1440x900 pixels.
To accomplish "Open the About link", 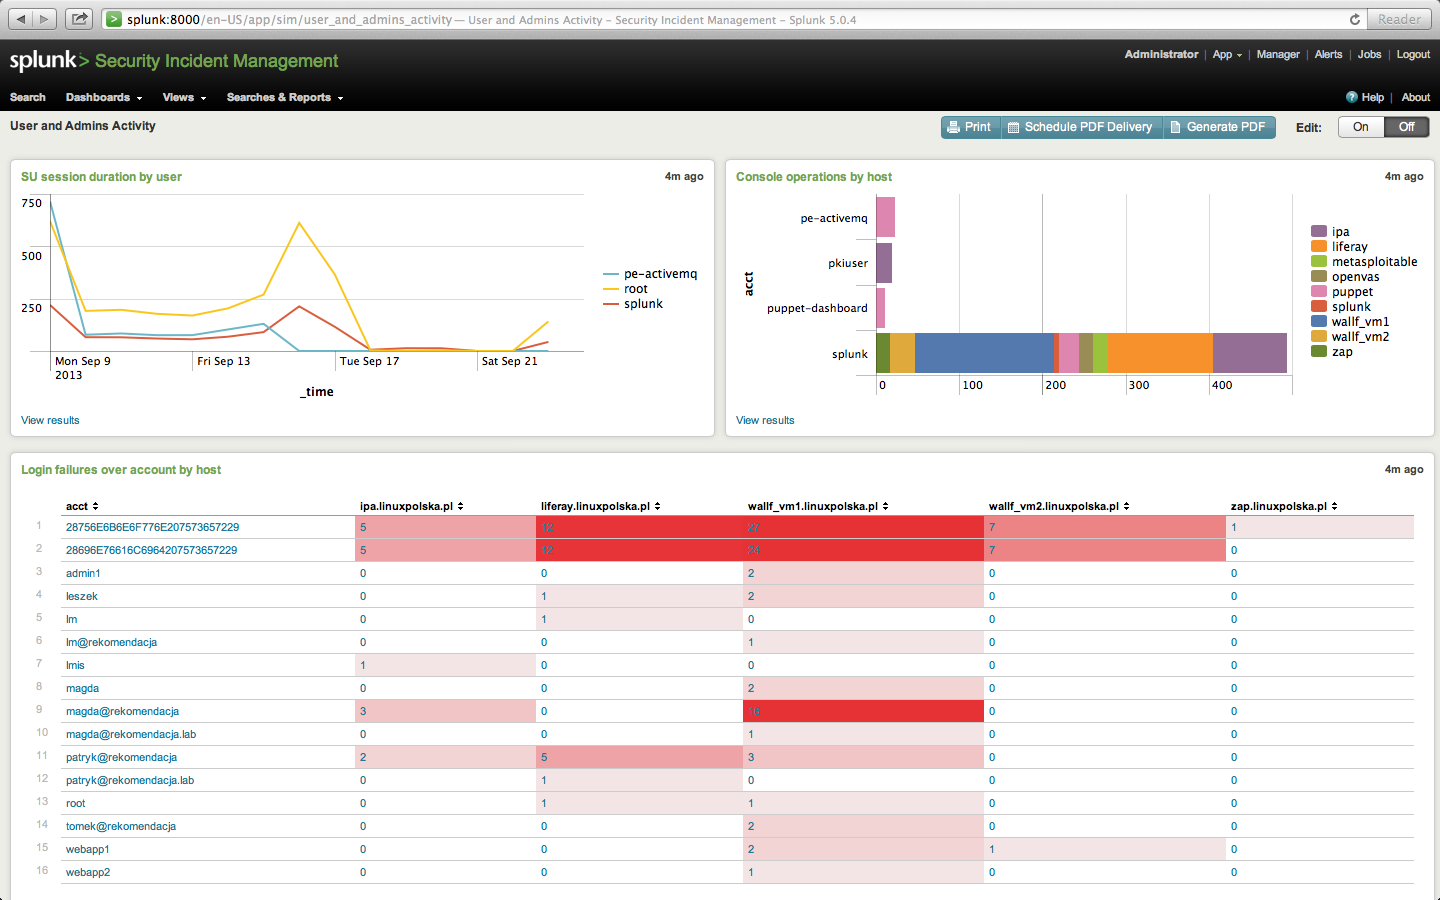I will pyautogui.click(x=1415, y=97).
